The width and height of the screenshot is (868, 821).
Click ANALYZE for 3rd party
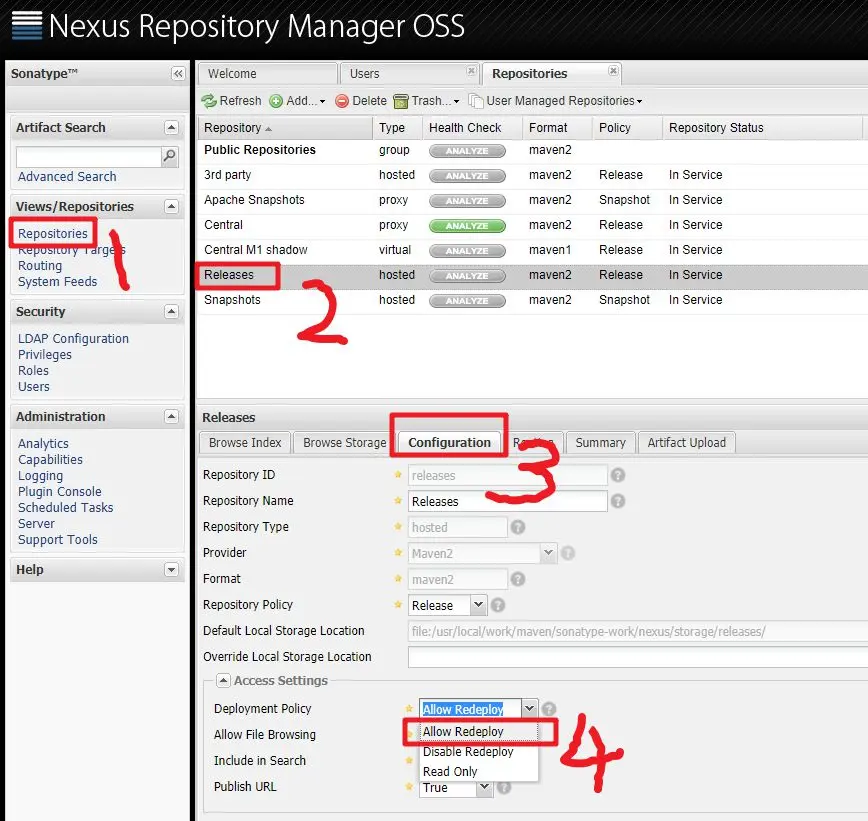pyautogui.click(x=467, y=175)
